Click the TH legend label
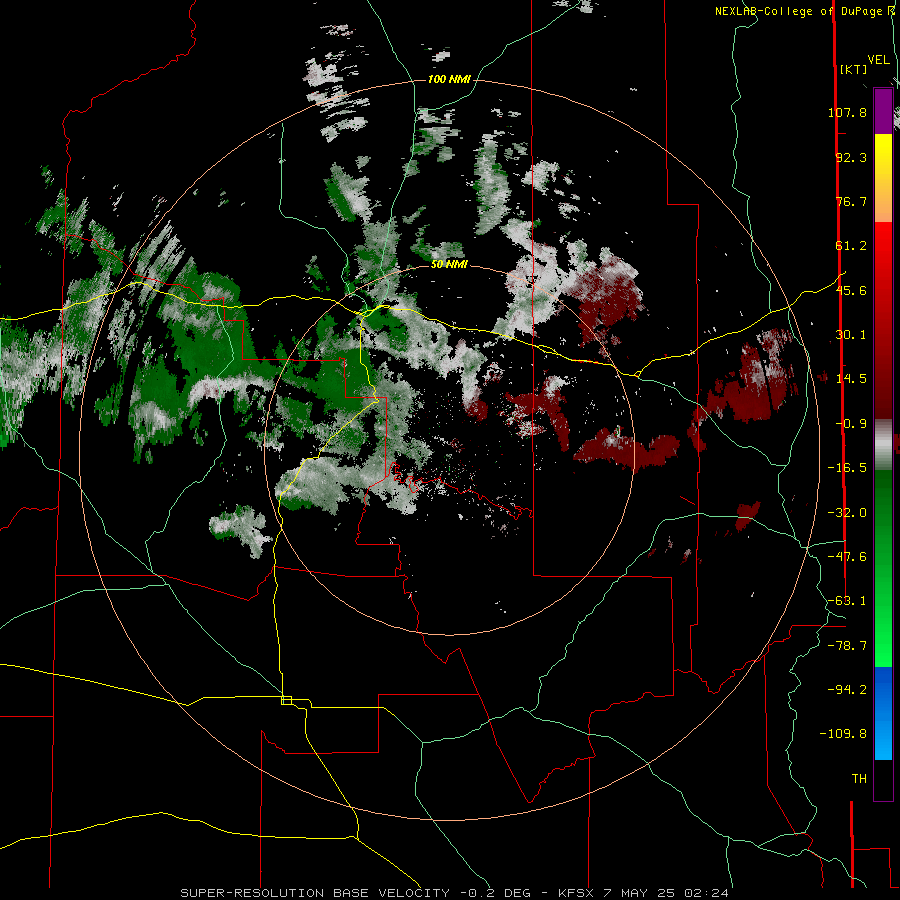 tap(859, 779)
